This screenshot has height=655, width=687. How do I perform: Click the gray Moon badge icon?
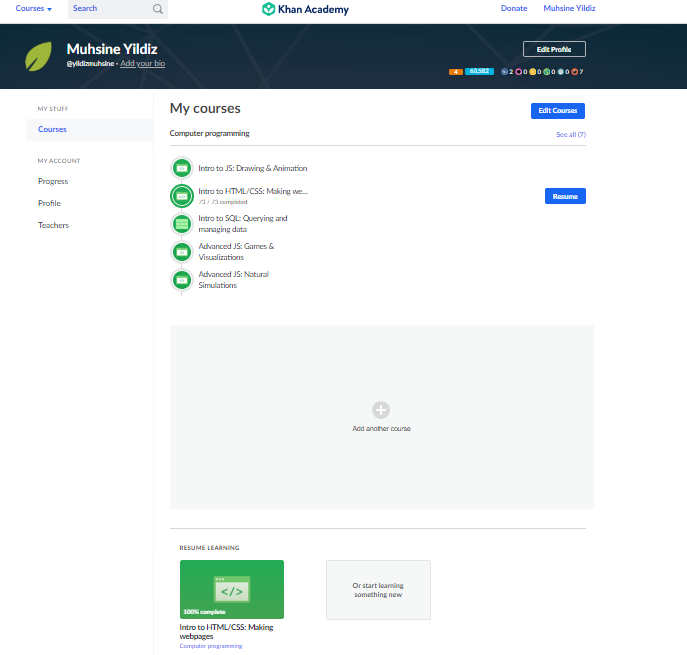click(560, 72)
